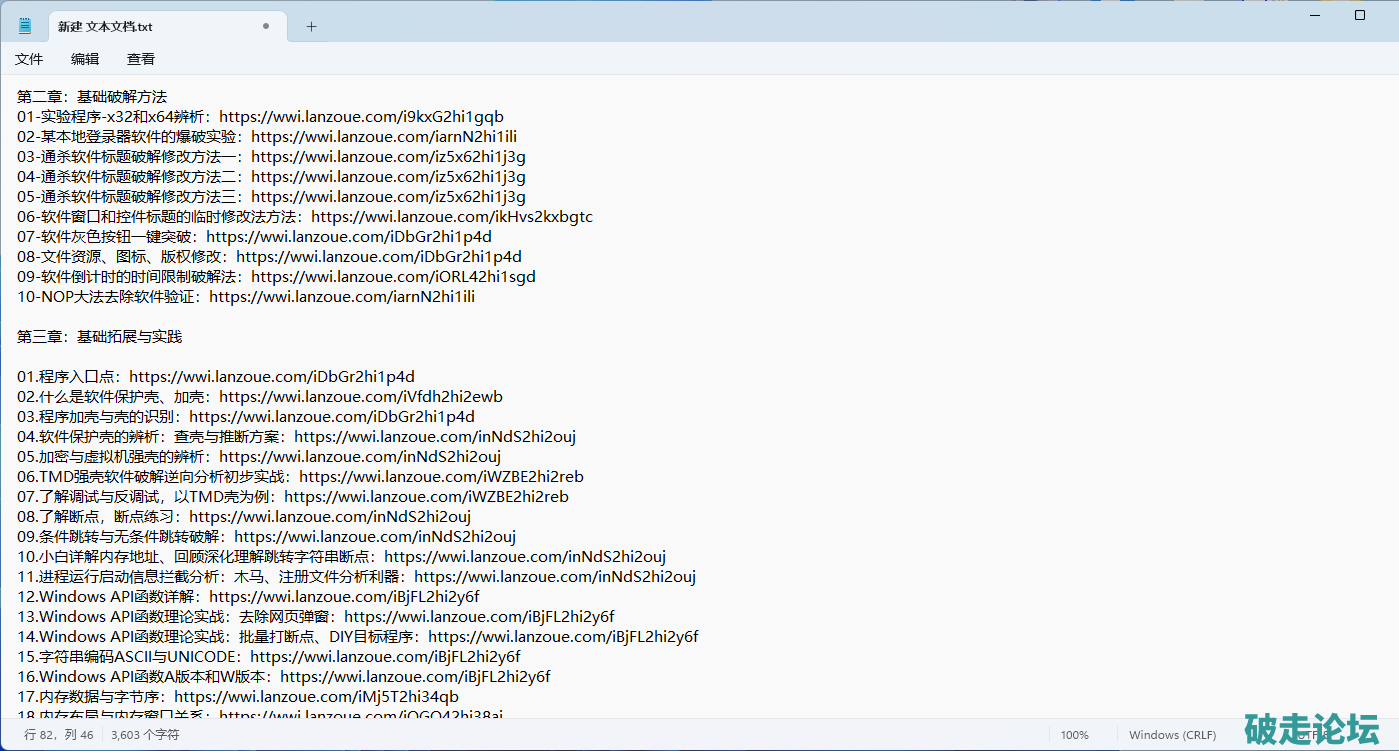Click the 100% zoom level in status bar
Screen dimensions: 1399x751
1075,735
